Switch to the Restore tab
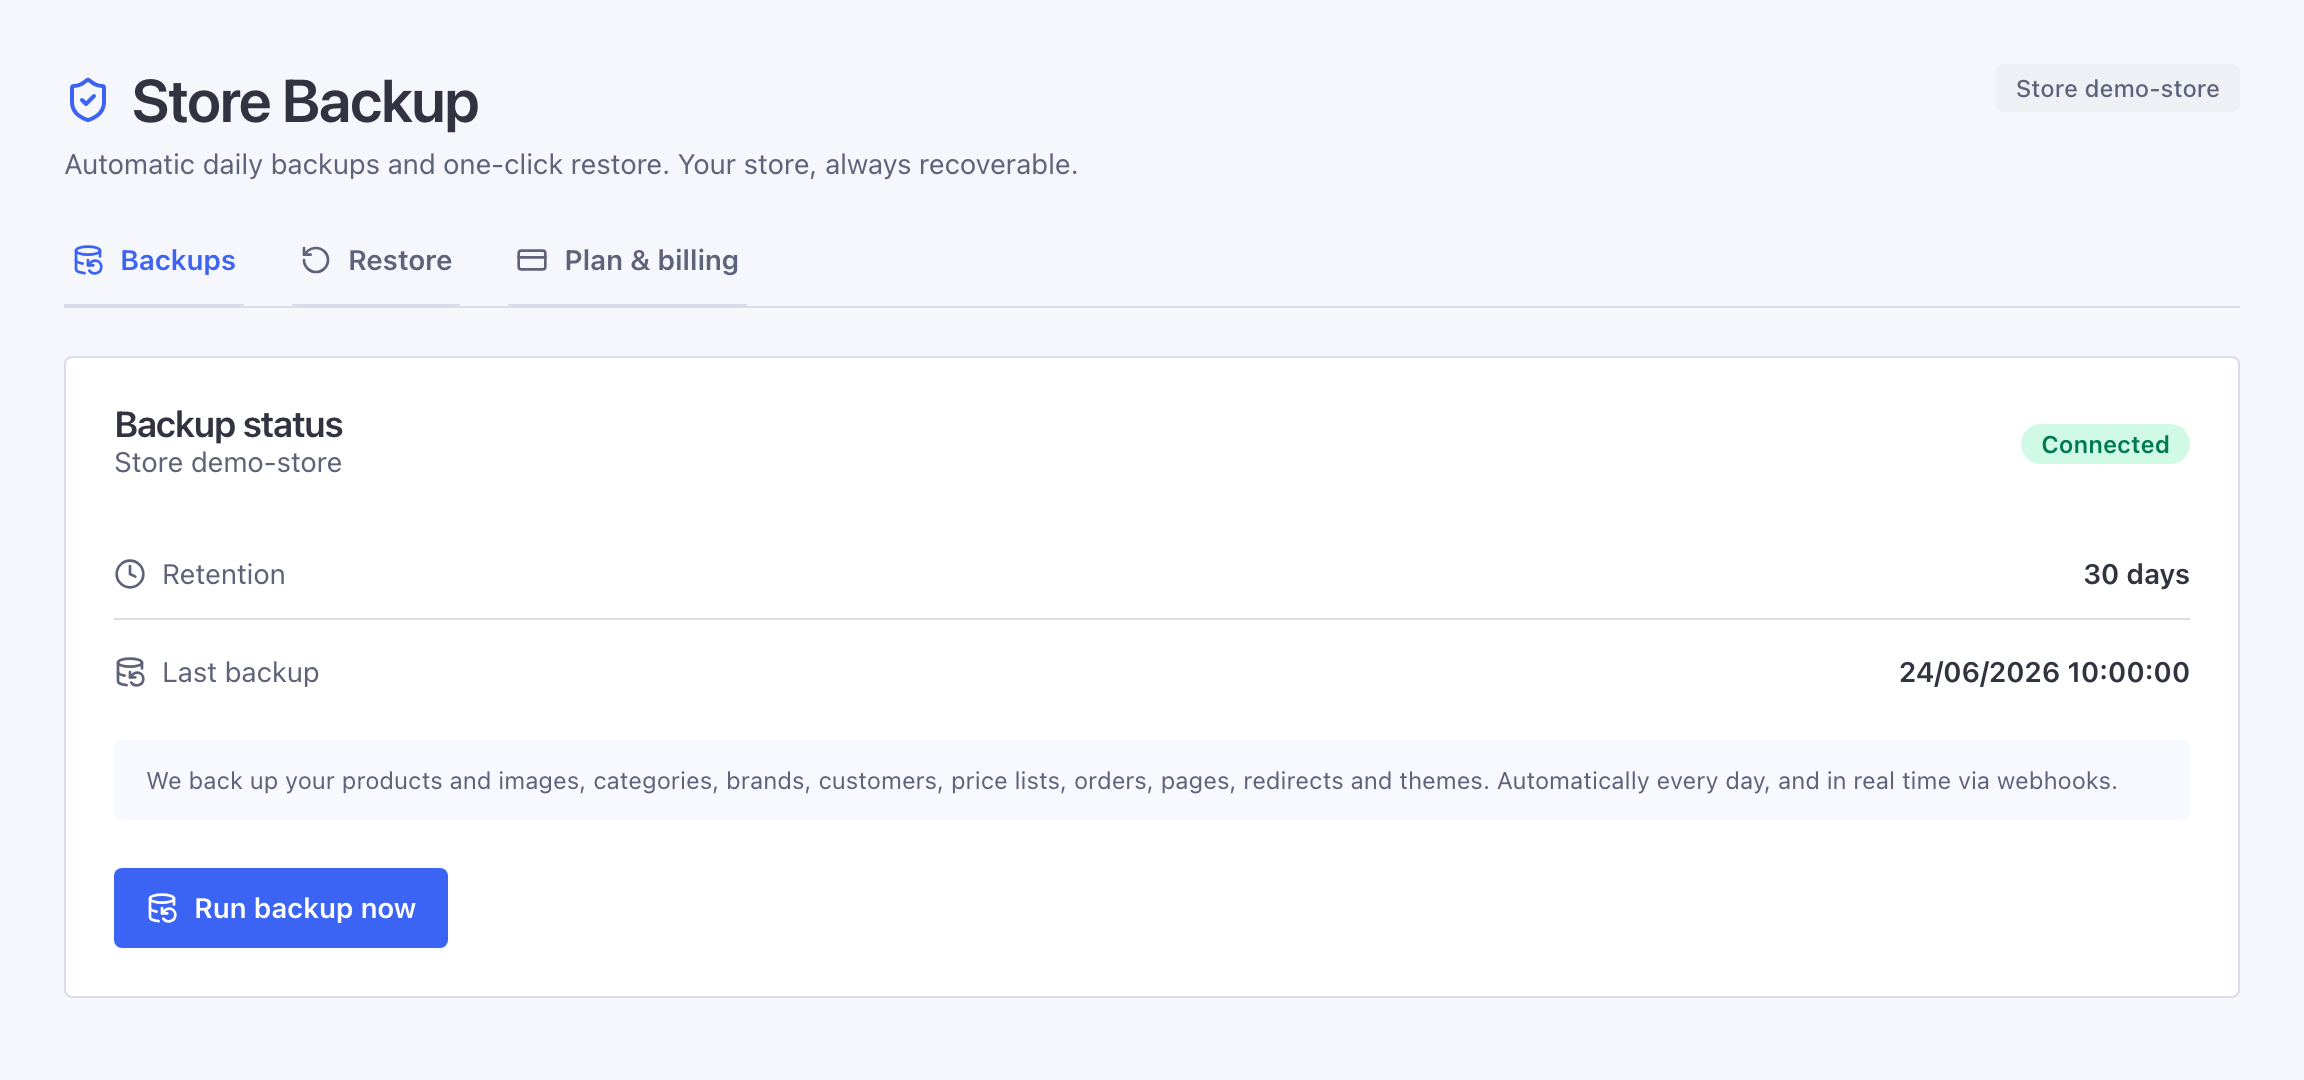This screenshot has height=1080, width=2304. [376, 261]
